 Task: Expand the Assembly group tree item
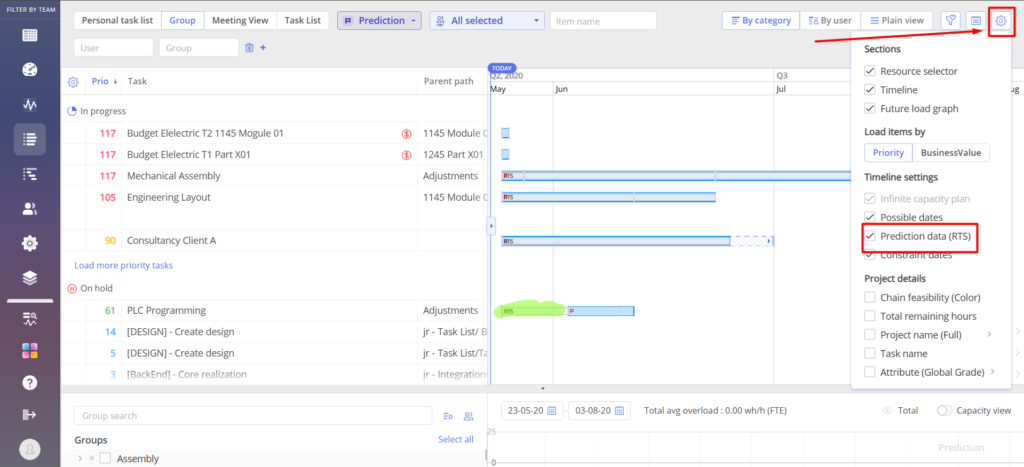(x=79, y=458)
